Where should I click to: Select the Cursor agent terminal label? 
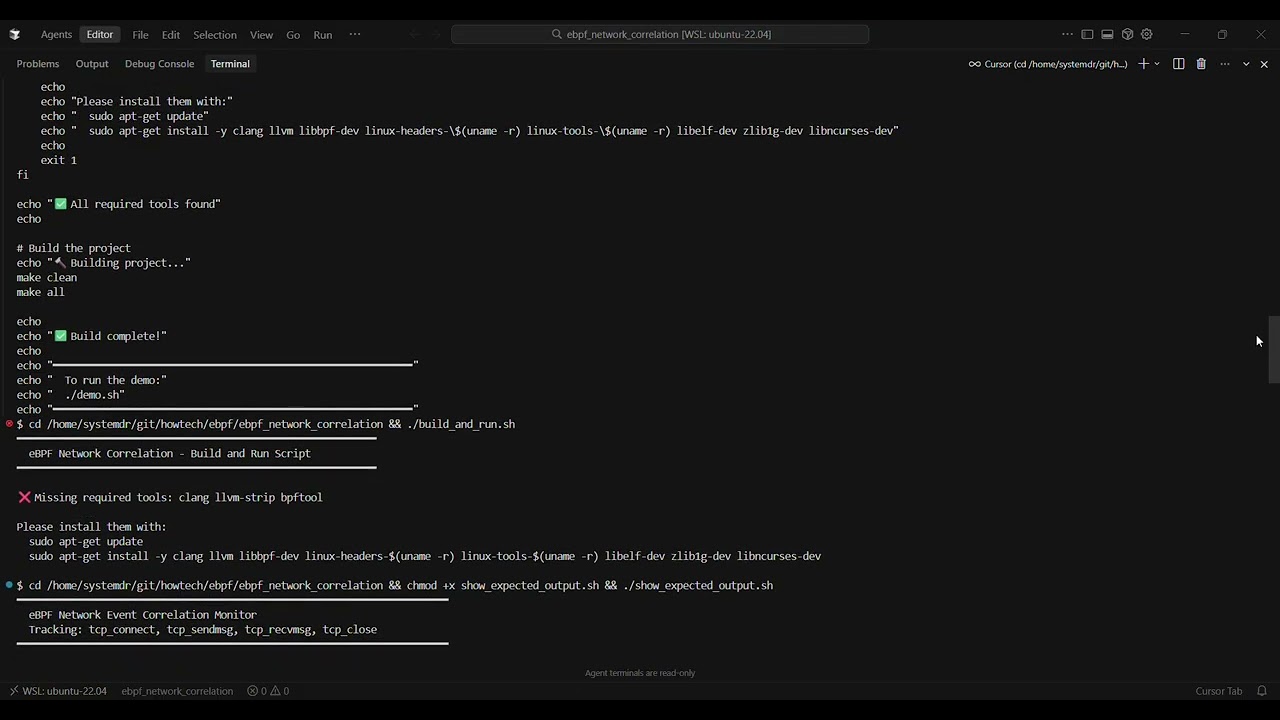[1047, 64]
